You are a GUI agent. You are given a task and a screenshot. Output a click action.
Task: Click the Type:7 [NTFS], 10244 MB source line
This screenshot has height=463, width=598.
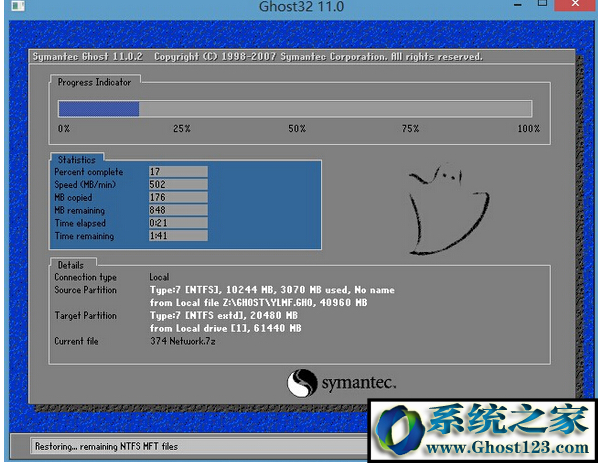(272, 290)
